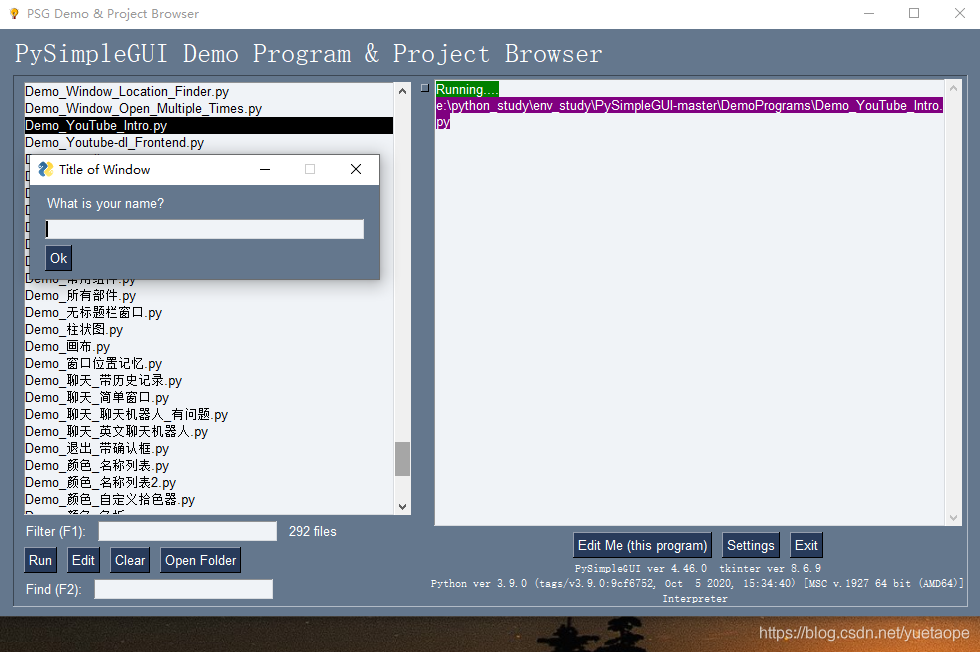Minimize the PSG Demo & Project Browser window

pyautogui.click(x=869, y=13)
